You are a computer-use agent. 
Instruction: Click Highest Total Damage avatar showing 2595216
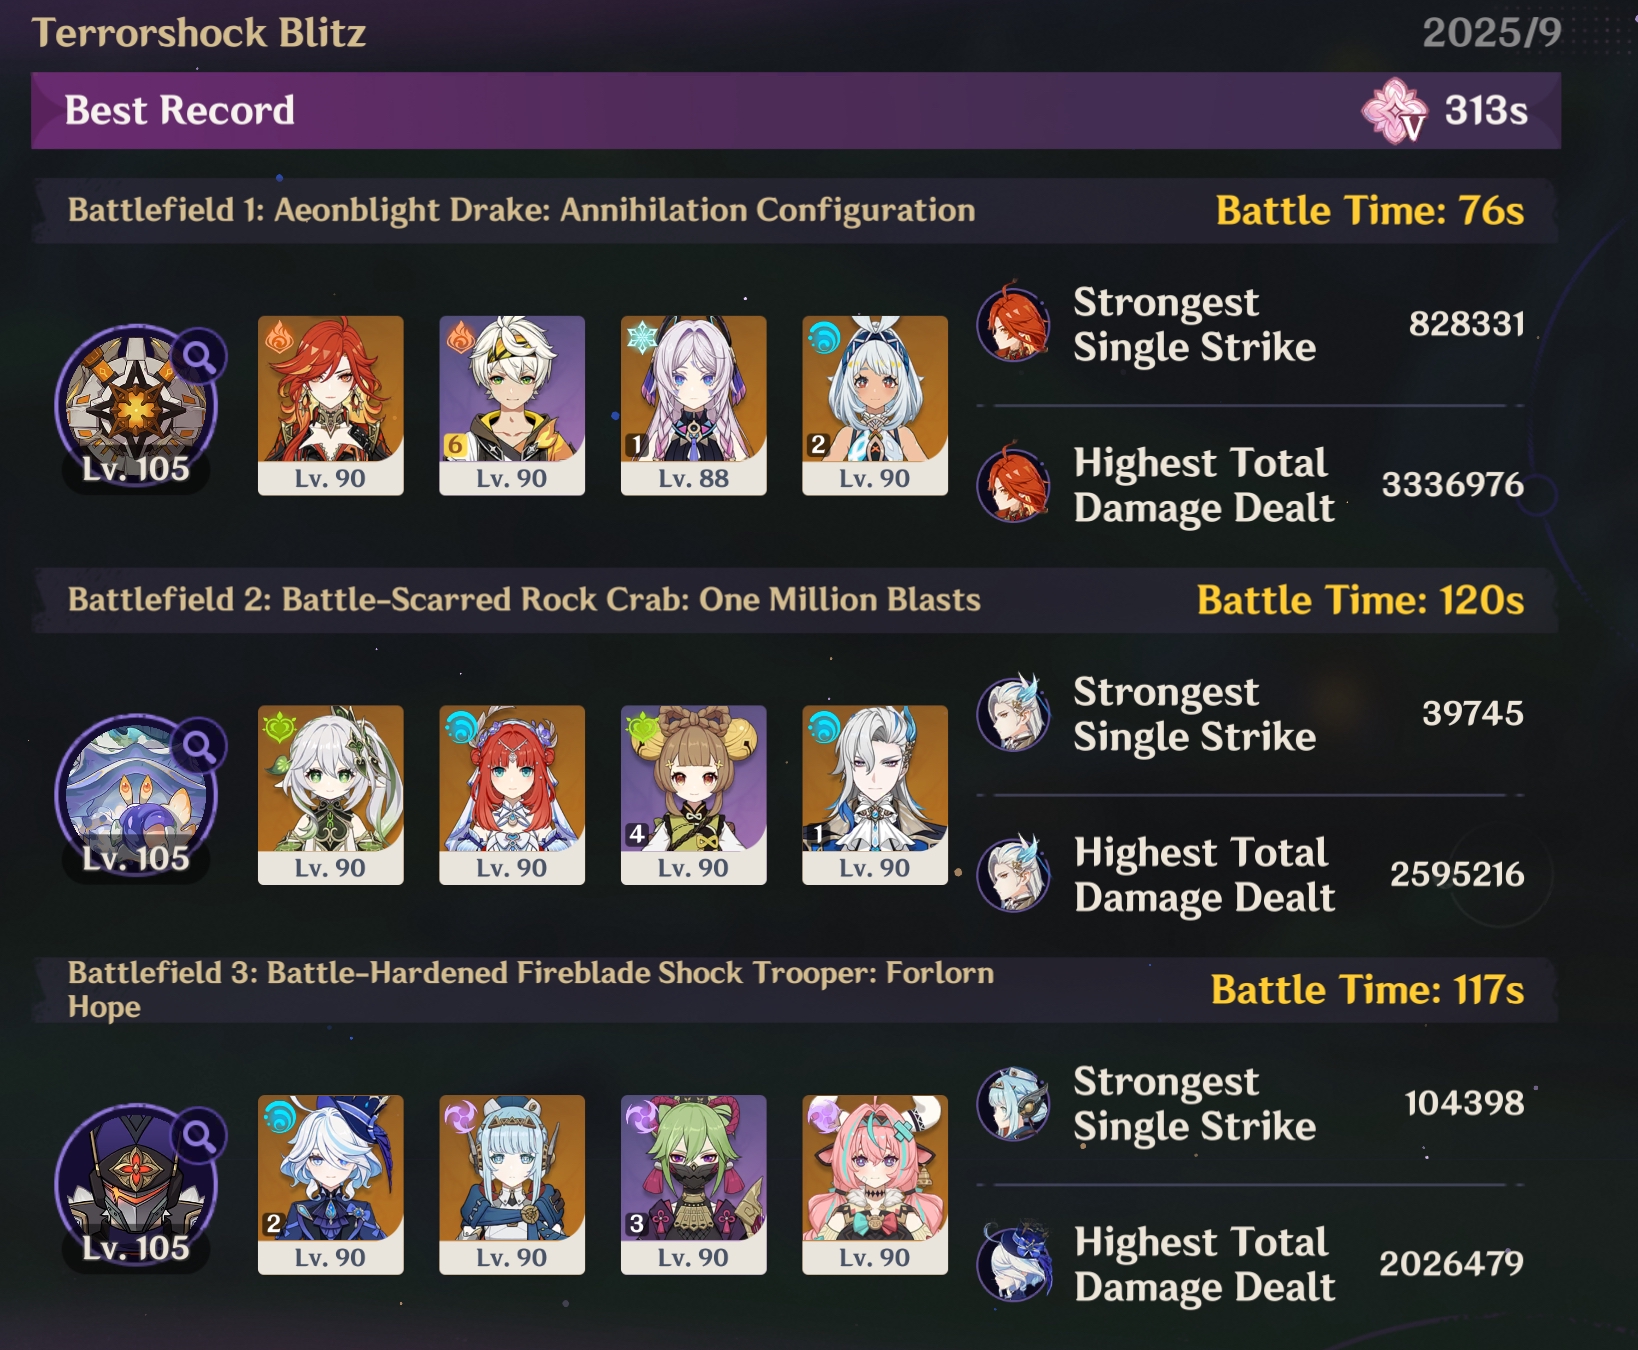click(x=1013, y=874)
